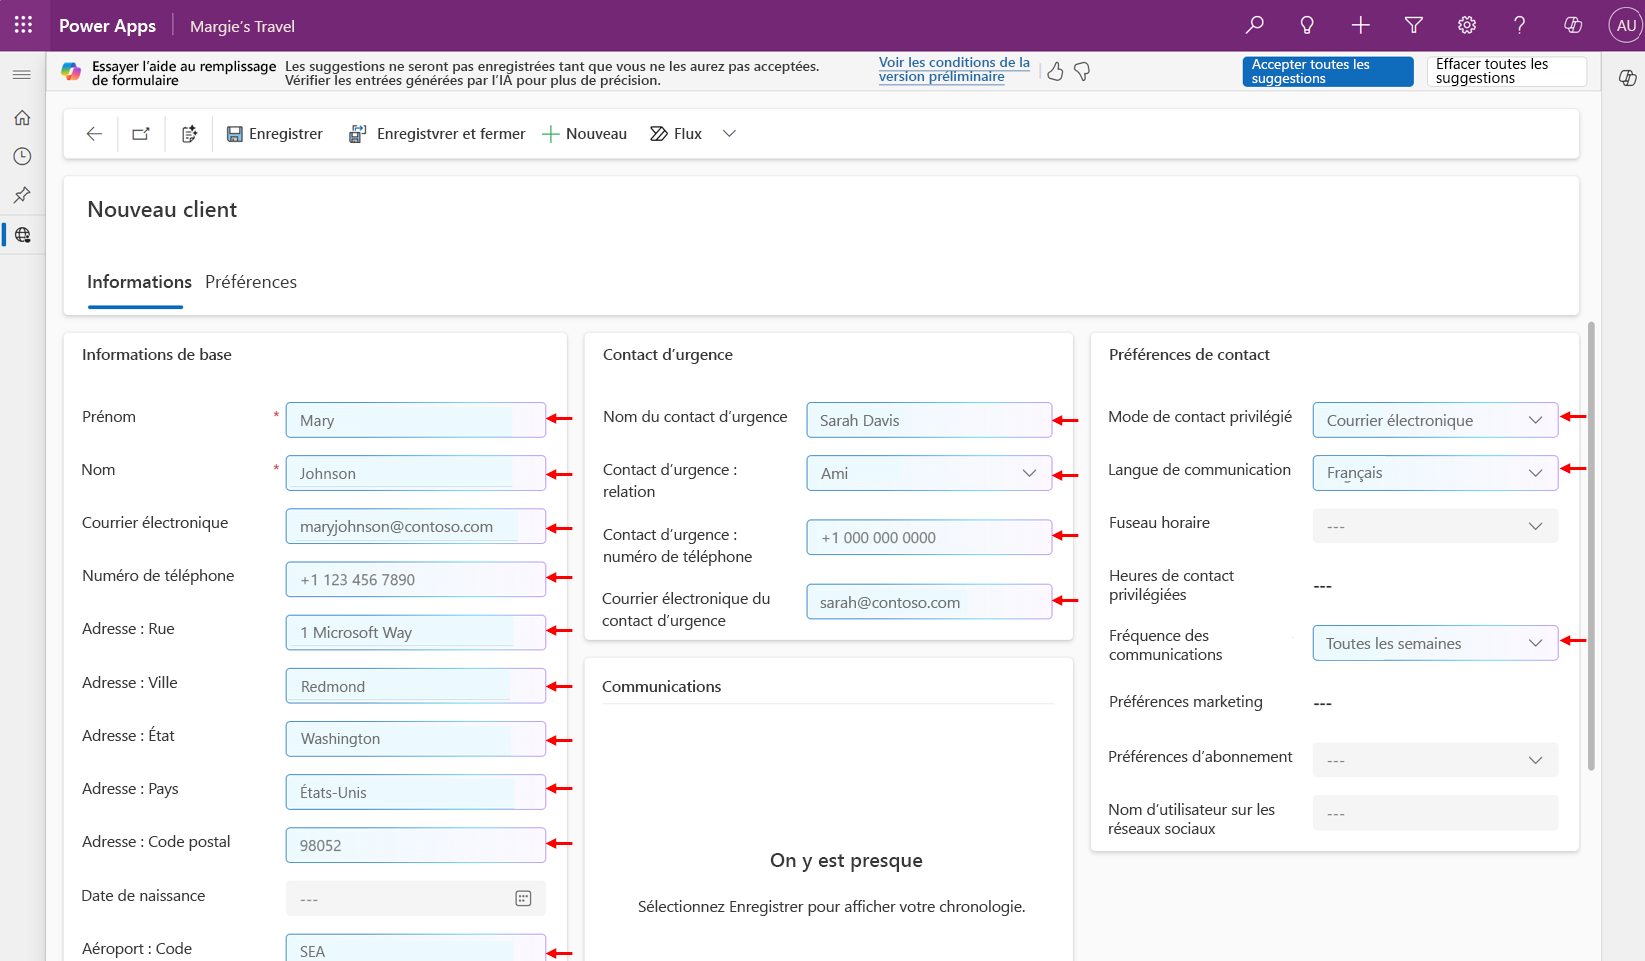Click the email field maryjohnson@contoso.com
This screenshot has width=1645, height=961.
416,526
